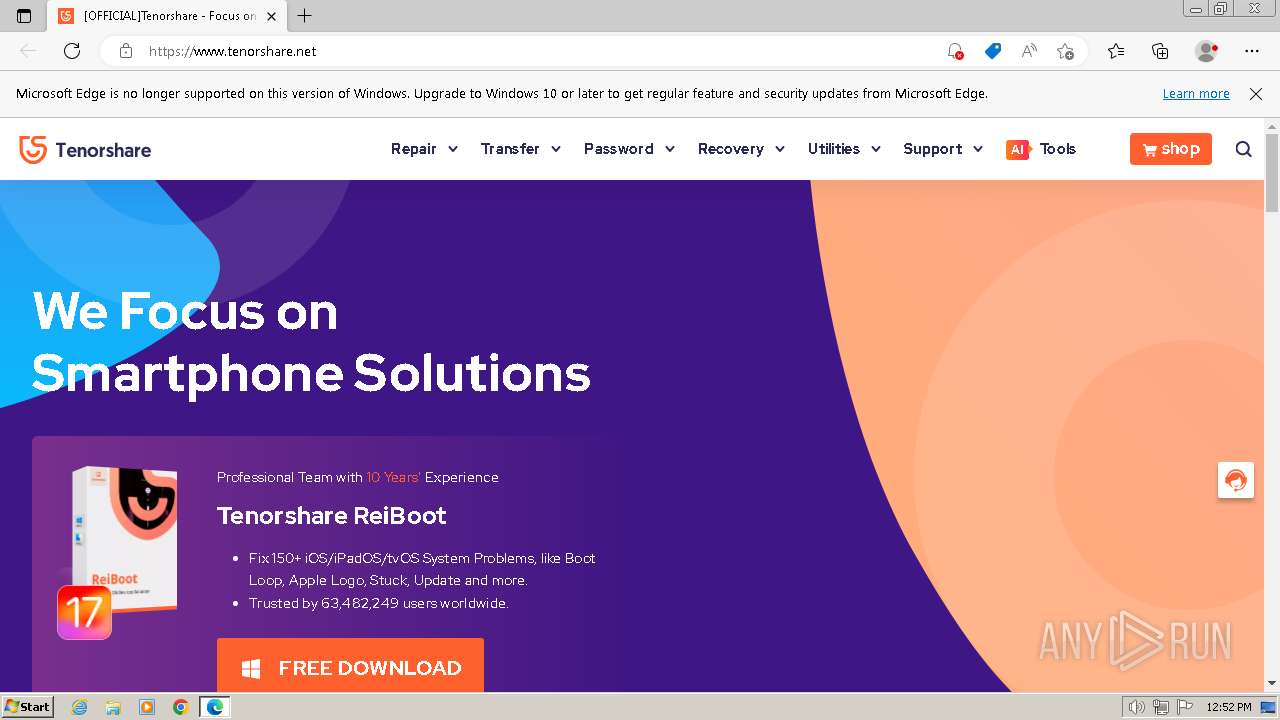Click '10 Years' highlighted text
This screenshot has height=720, width=1280.
(394, 477)
